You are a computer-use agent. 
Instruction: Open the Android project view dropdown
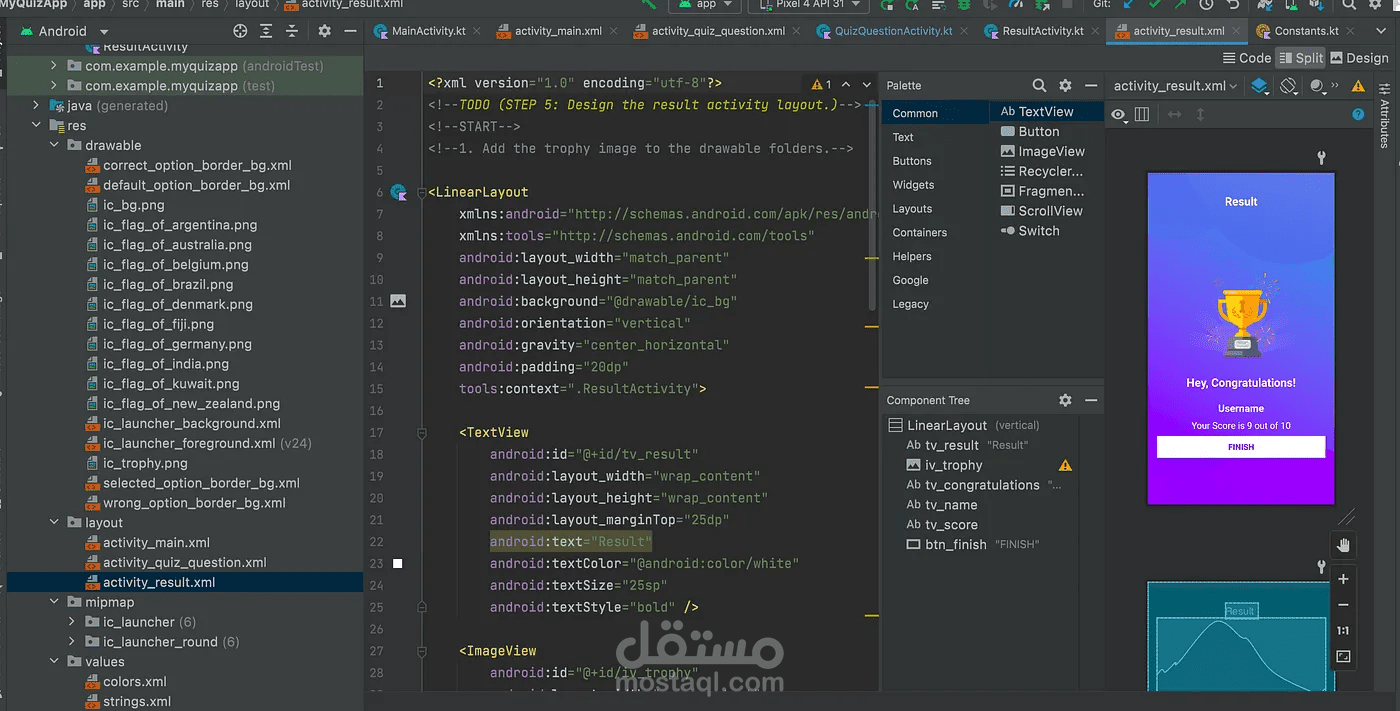(x=63, y=31)
